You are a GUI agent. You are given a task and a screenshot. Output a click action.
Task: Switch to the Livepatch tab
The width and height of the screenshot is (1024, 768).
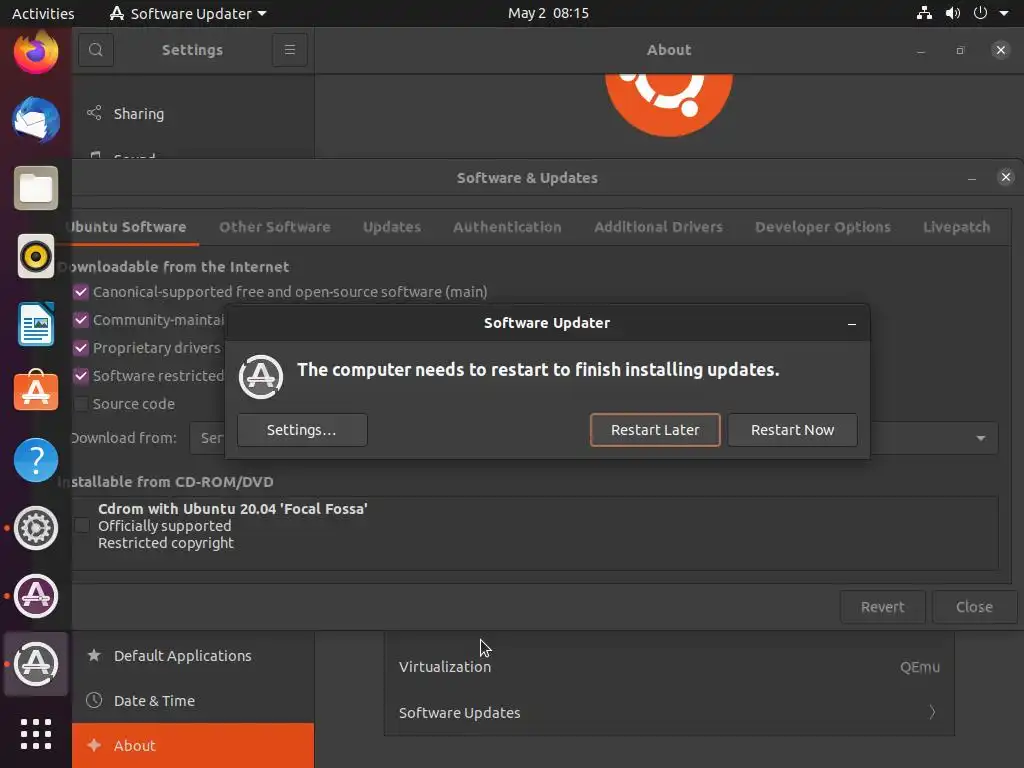click(957, 227)
